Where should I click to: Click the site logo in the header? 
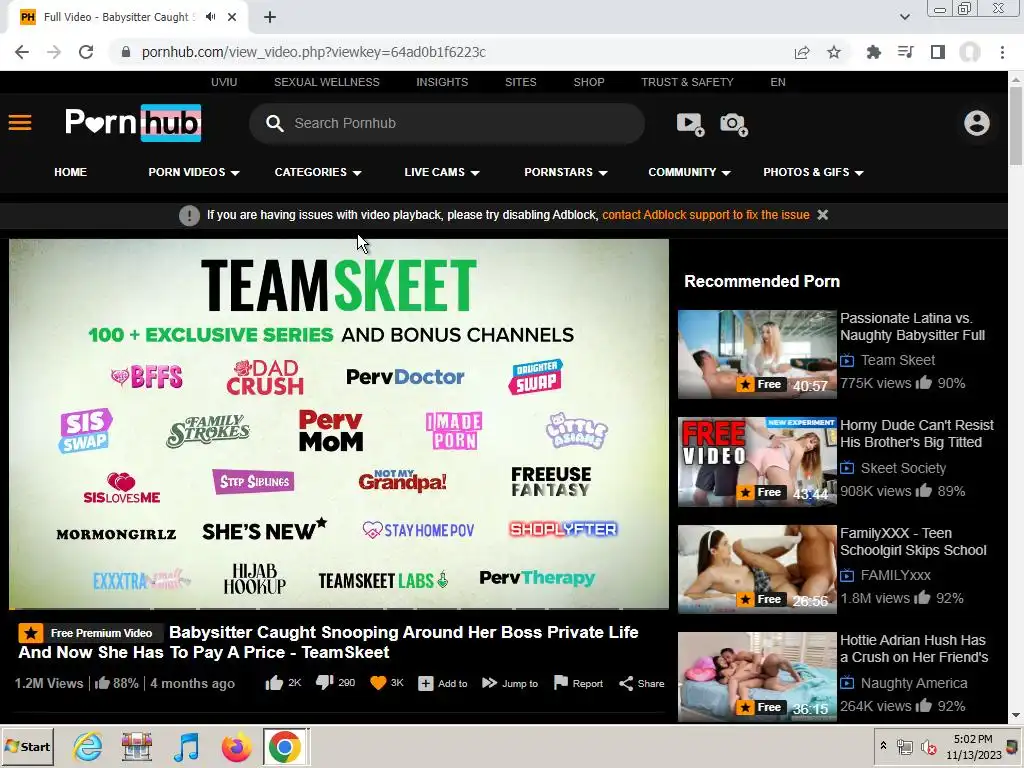tap(133, 123)
